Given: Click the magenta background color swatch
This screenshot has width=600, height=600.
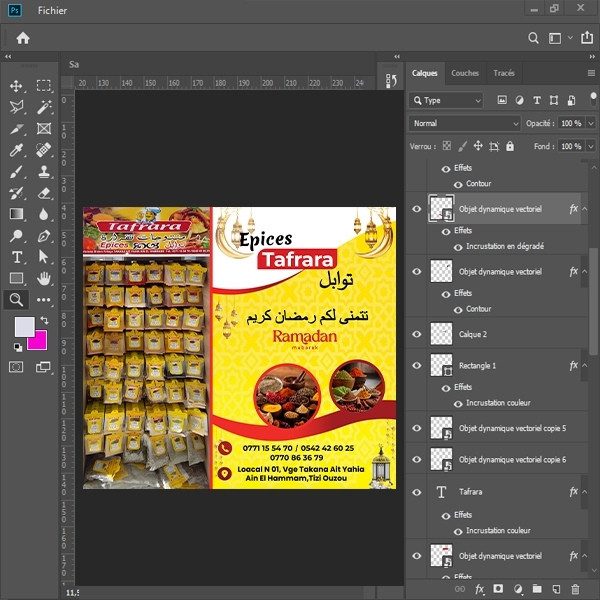Looking at the screenshot, I should tap(37, 340).
